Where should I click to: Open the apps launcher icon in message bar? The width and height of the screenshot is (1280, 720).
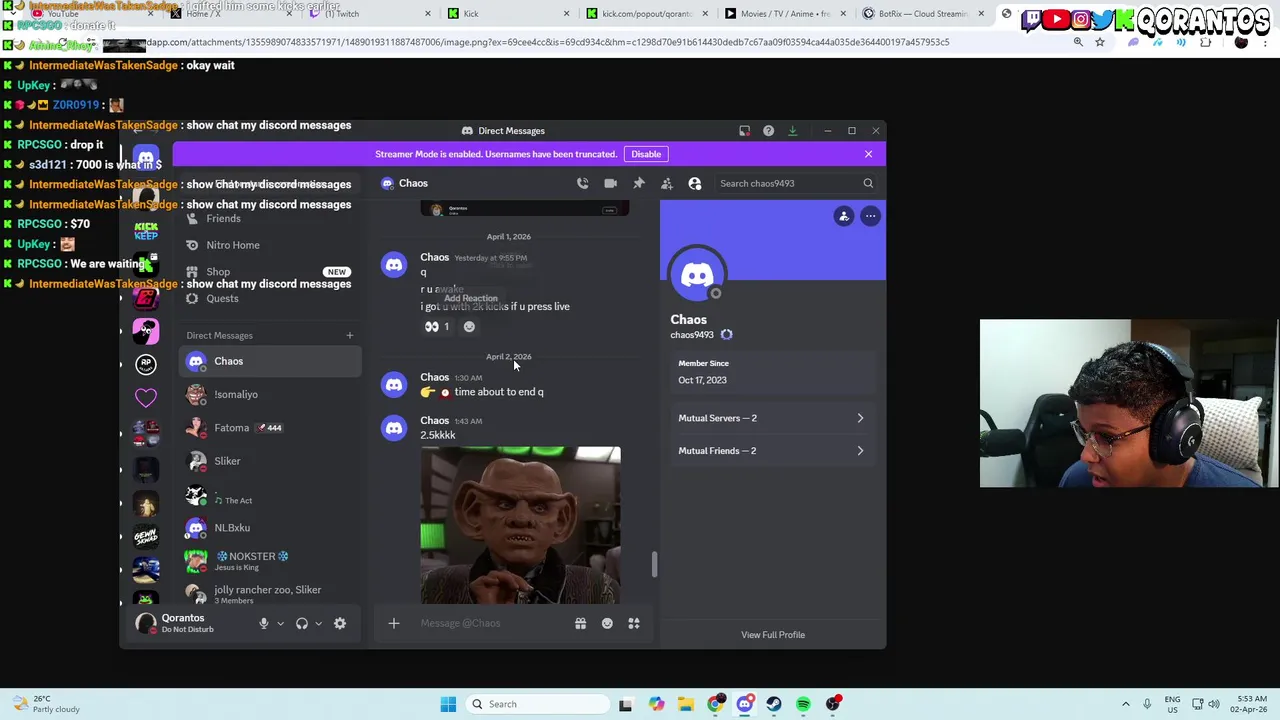[x=634, y=623]
